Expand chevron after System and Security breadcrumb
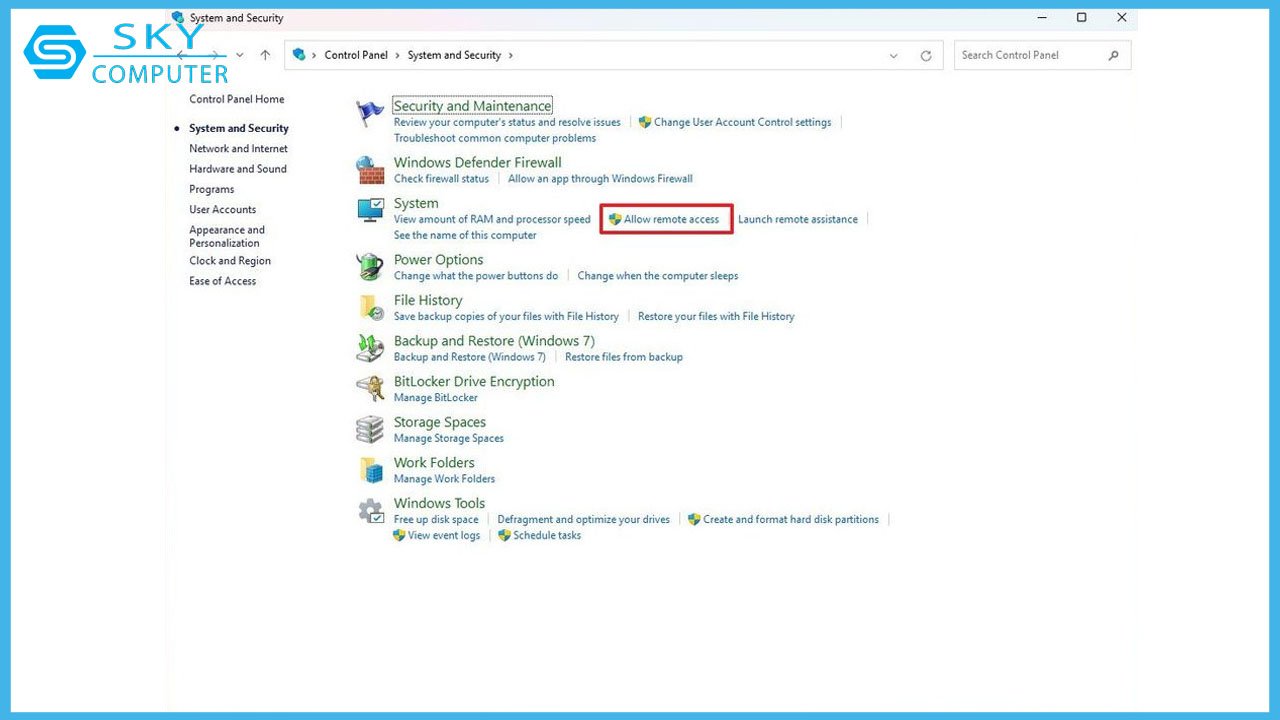1280x720 pixels. pyautogui.click(x=511, y=55)
